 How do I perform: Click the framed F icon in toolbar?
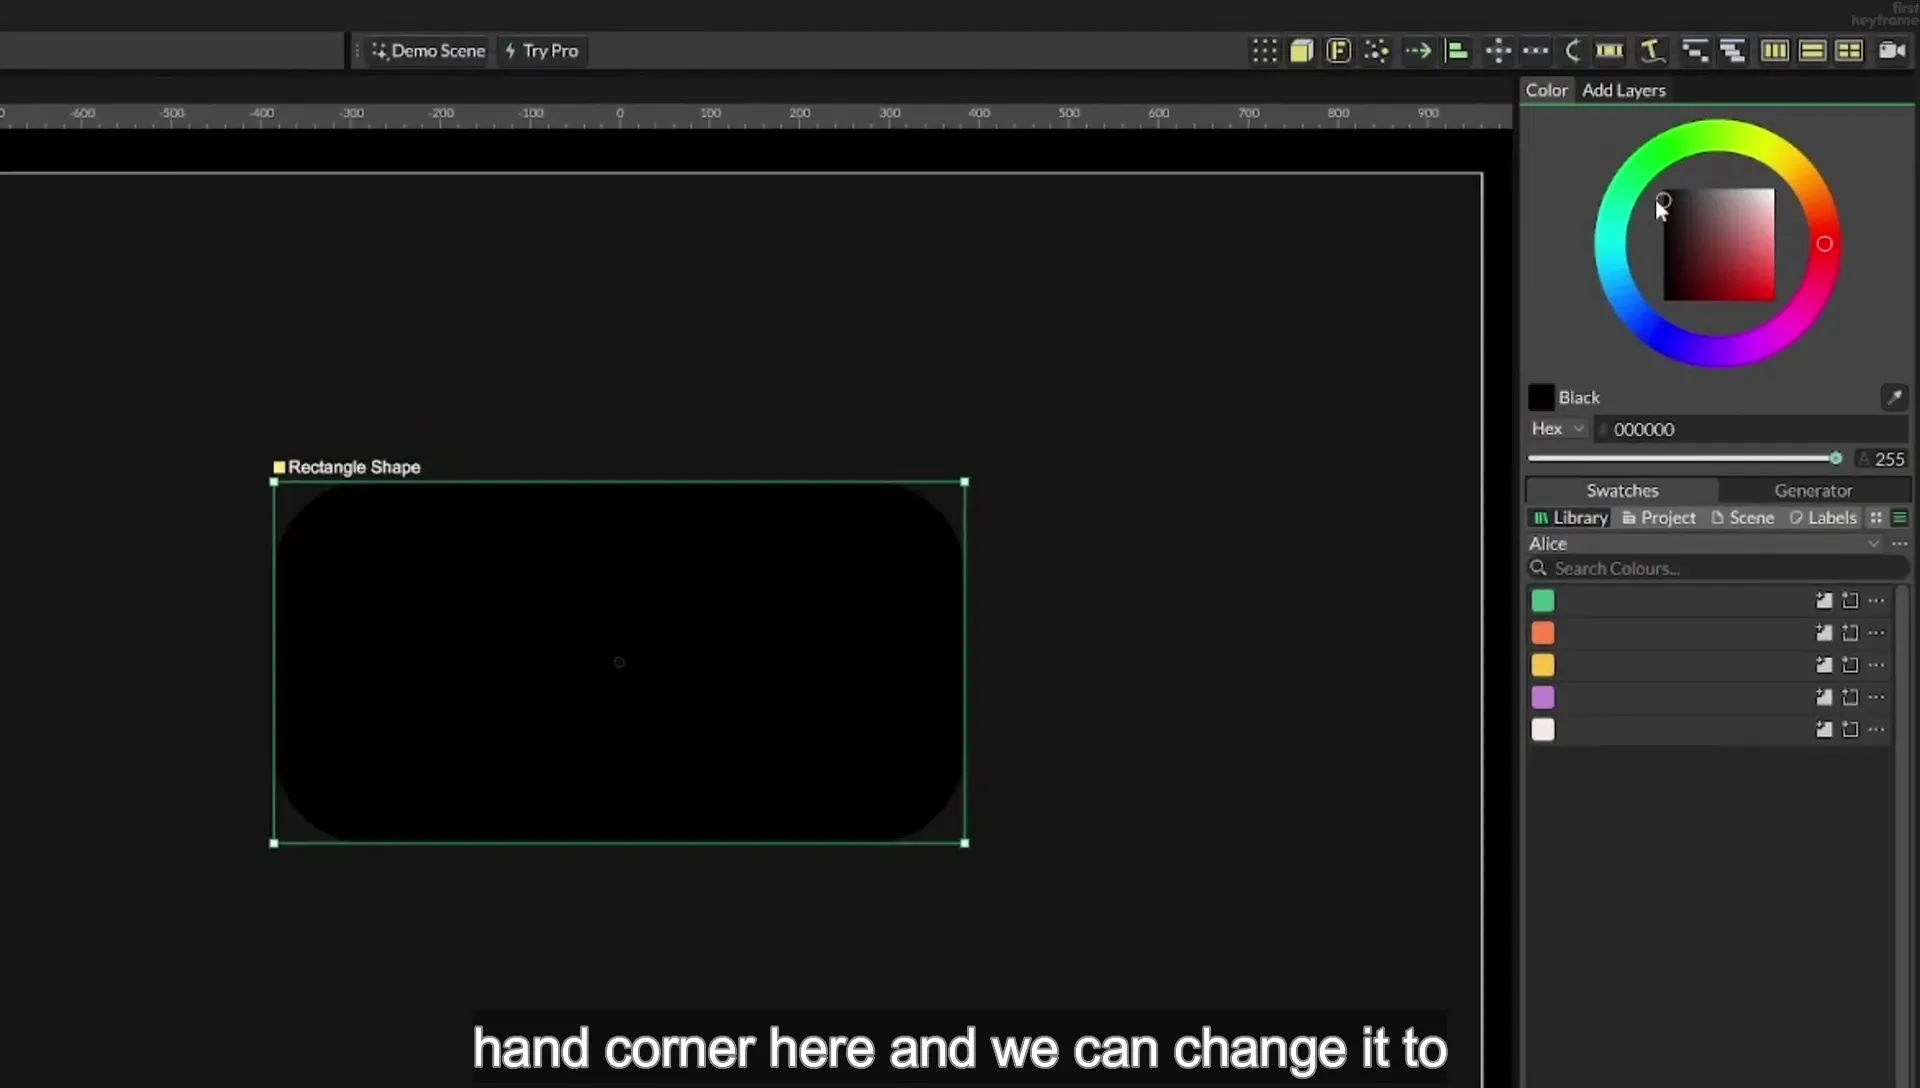tap(1338, 51)
